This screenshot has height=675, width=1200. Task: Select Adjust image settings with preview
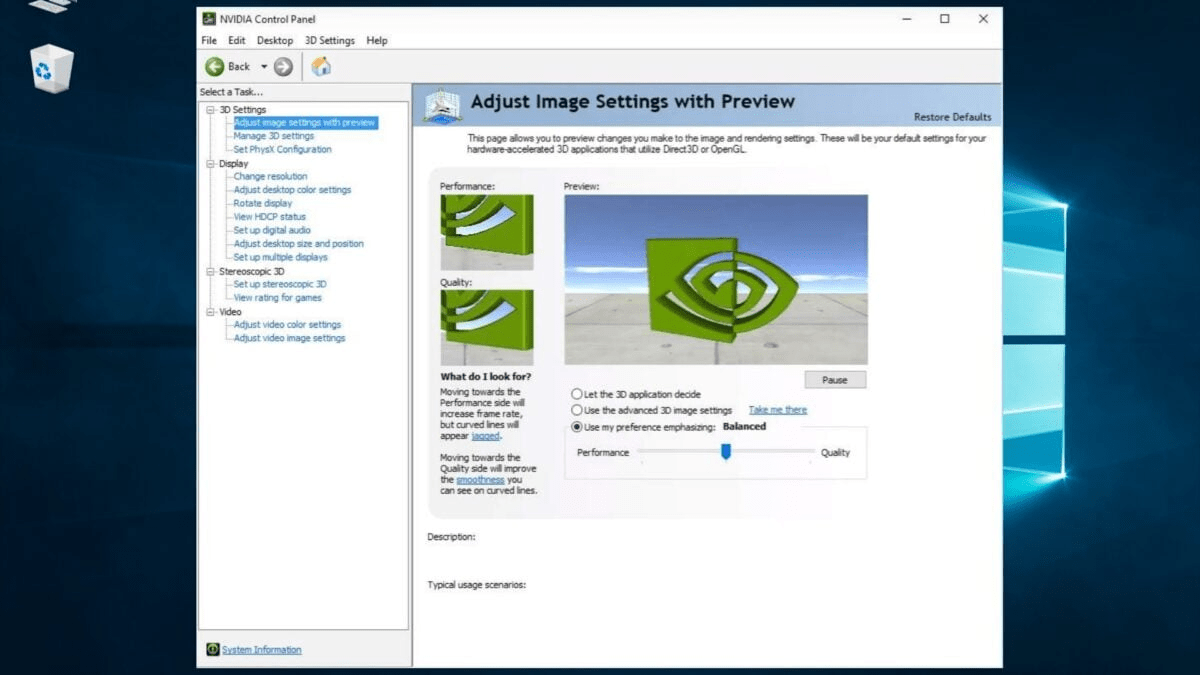(x=305, y=122)
